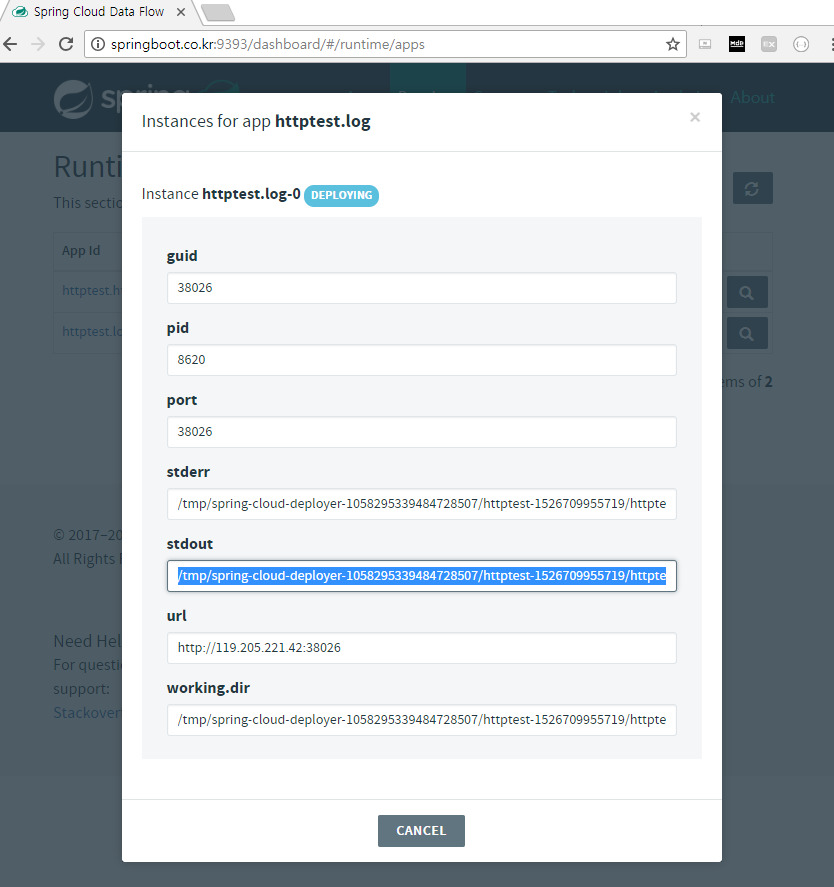Select the highlighted stdout path field
This screenshot has width=834, height=887.
pos(421,576)
